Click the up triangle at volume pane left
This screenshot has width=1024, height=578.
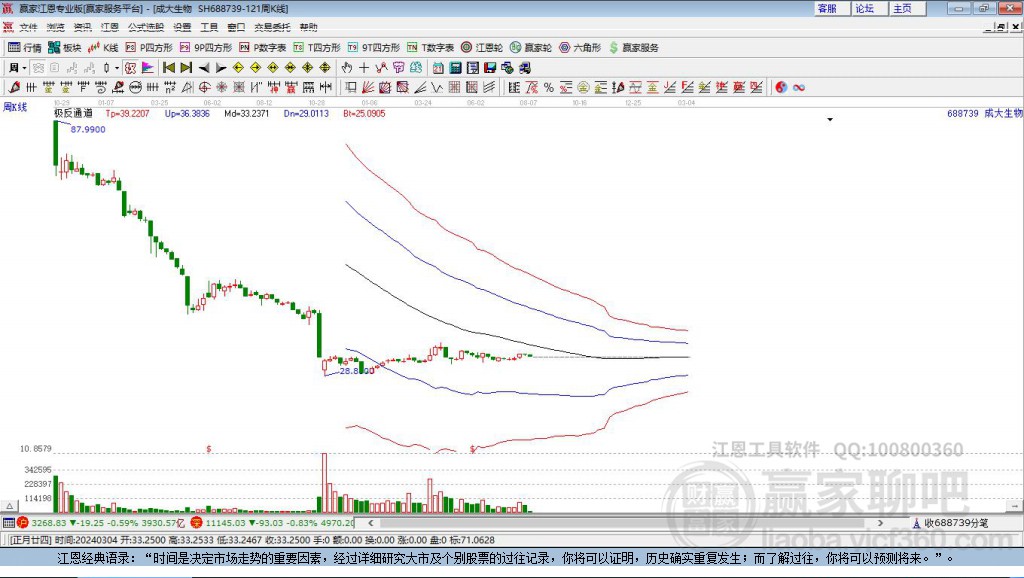click(10, 506)
